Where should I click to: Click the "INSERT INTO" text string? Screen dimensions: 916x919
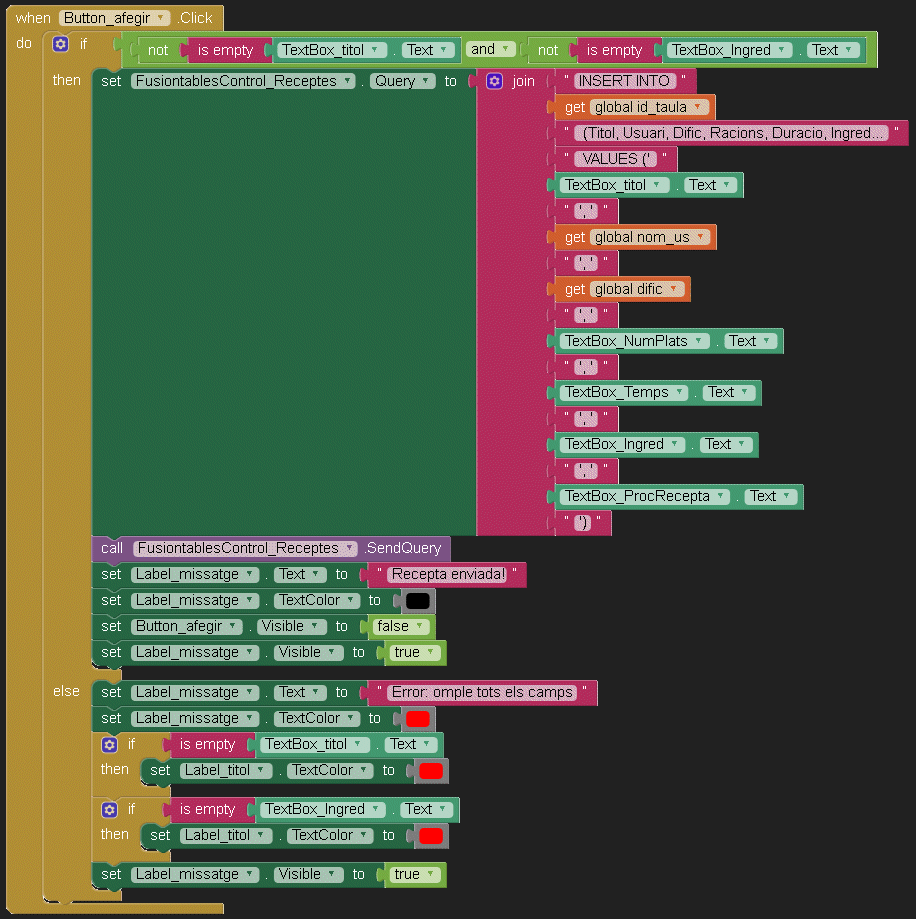point(622,81)
